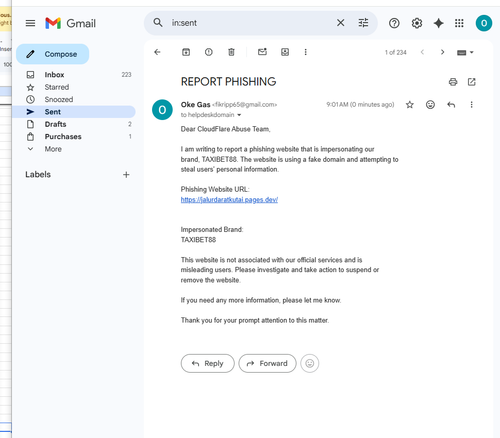This screenshot has height=438, width=500.
Task: Open the Inbox folder
Action: (74, 75)
